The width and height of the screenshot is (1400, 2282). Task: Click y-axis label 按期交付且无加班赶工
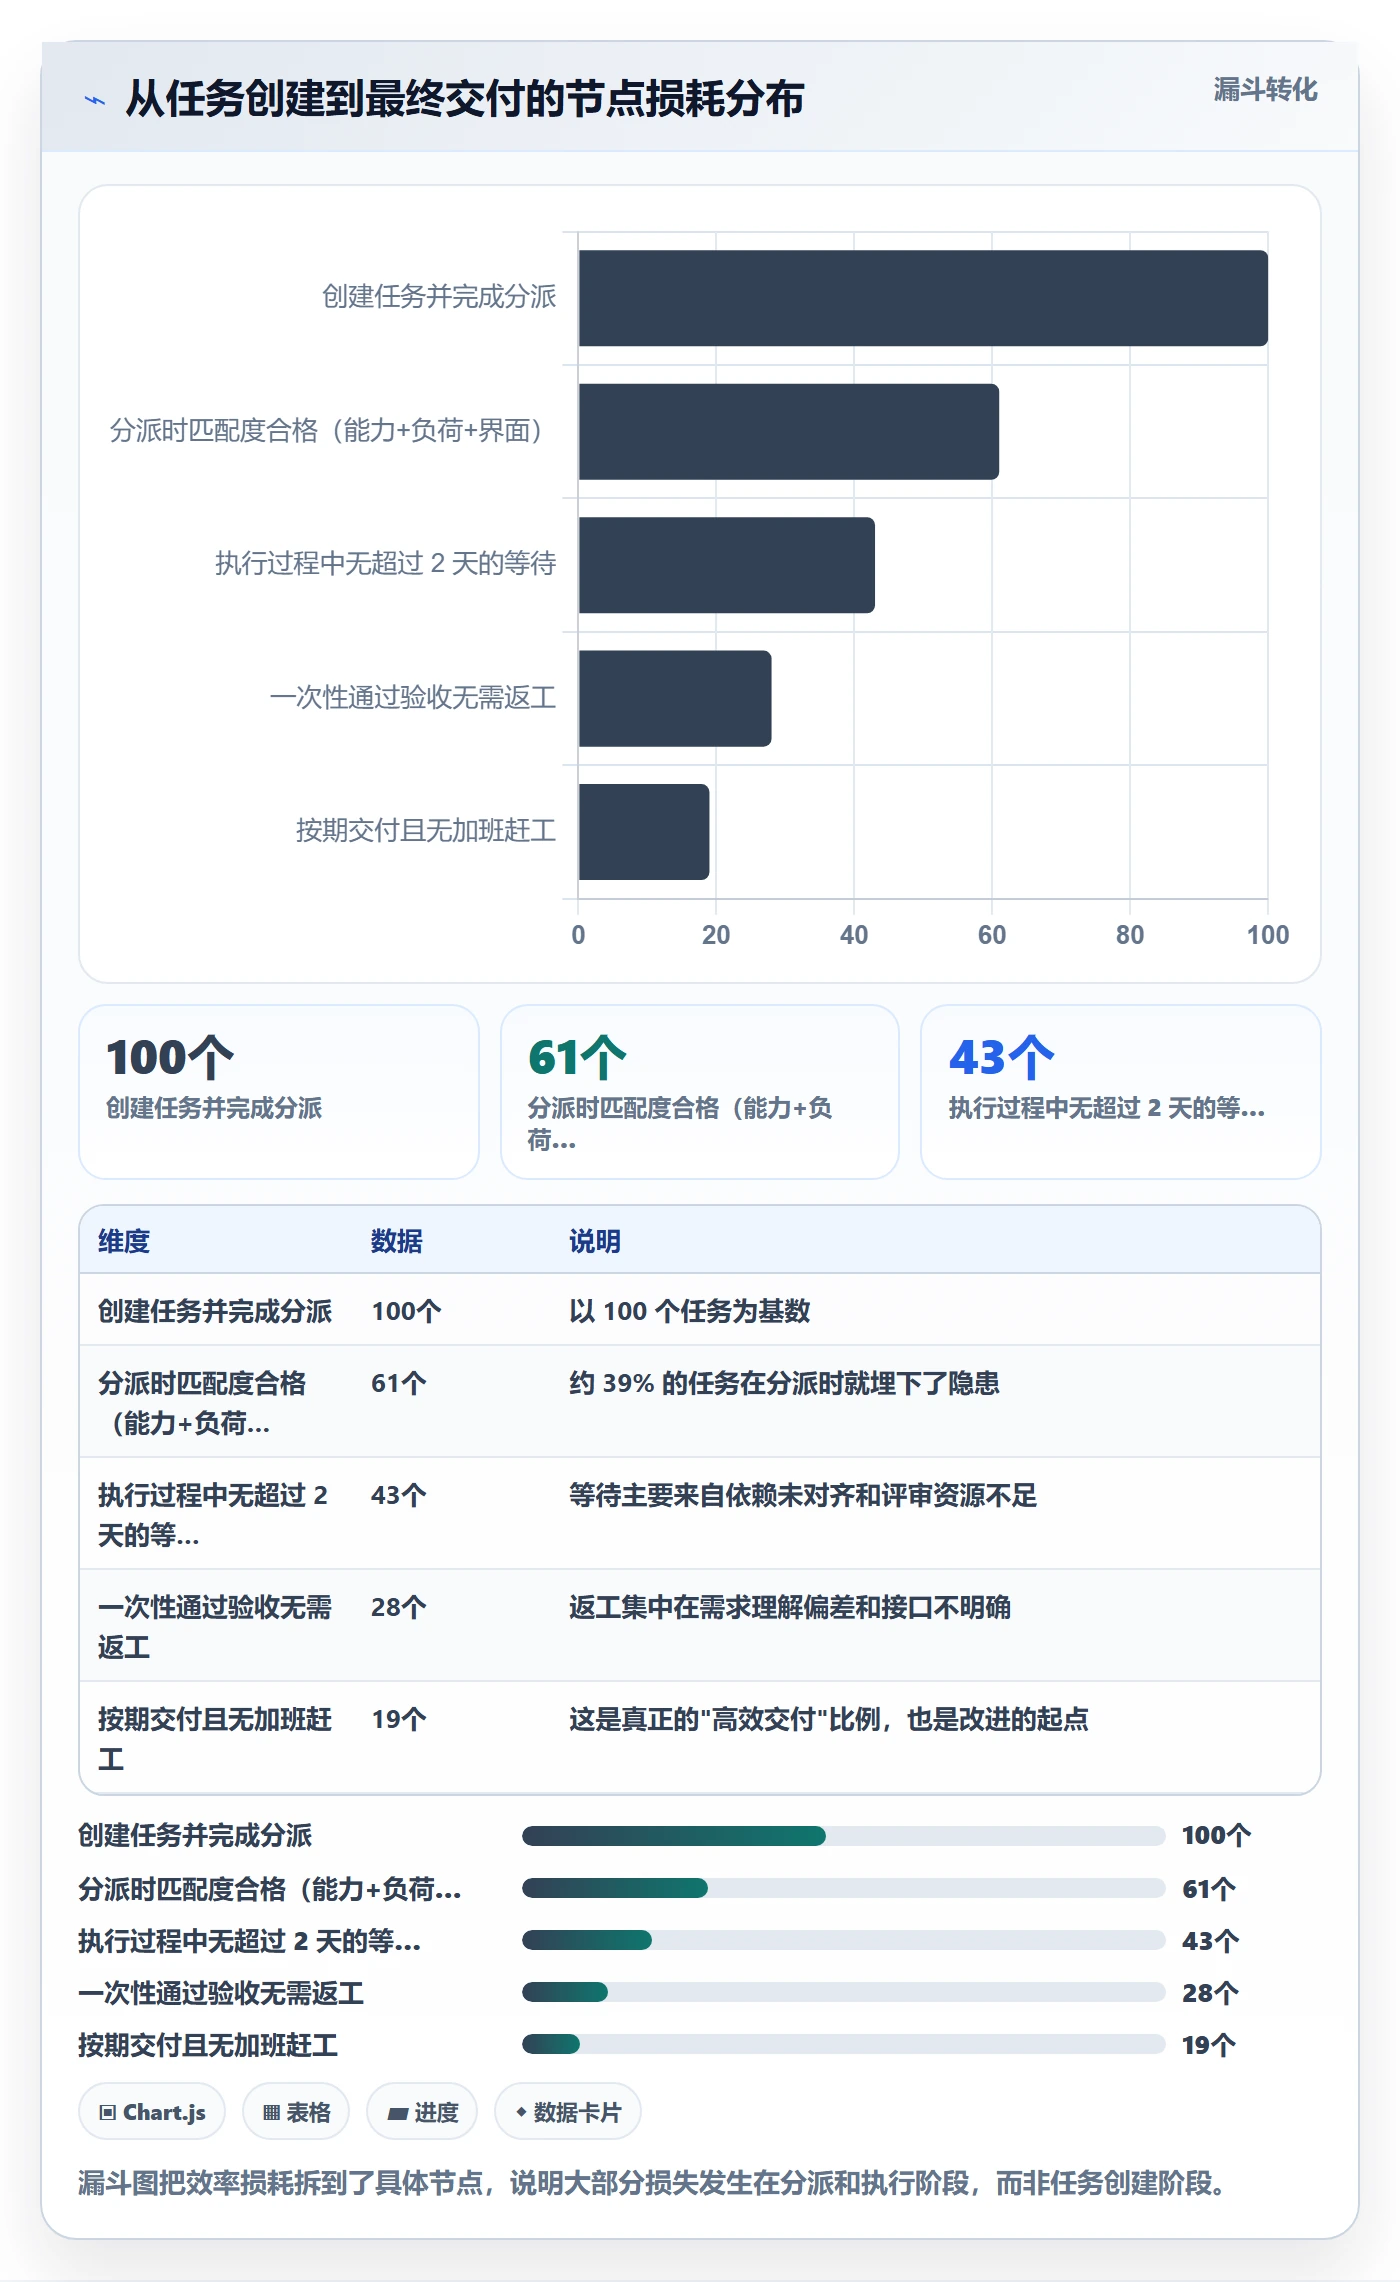pos(426,830)
